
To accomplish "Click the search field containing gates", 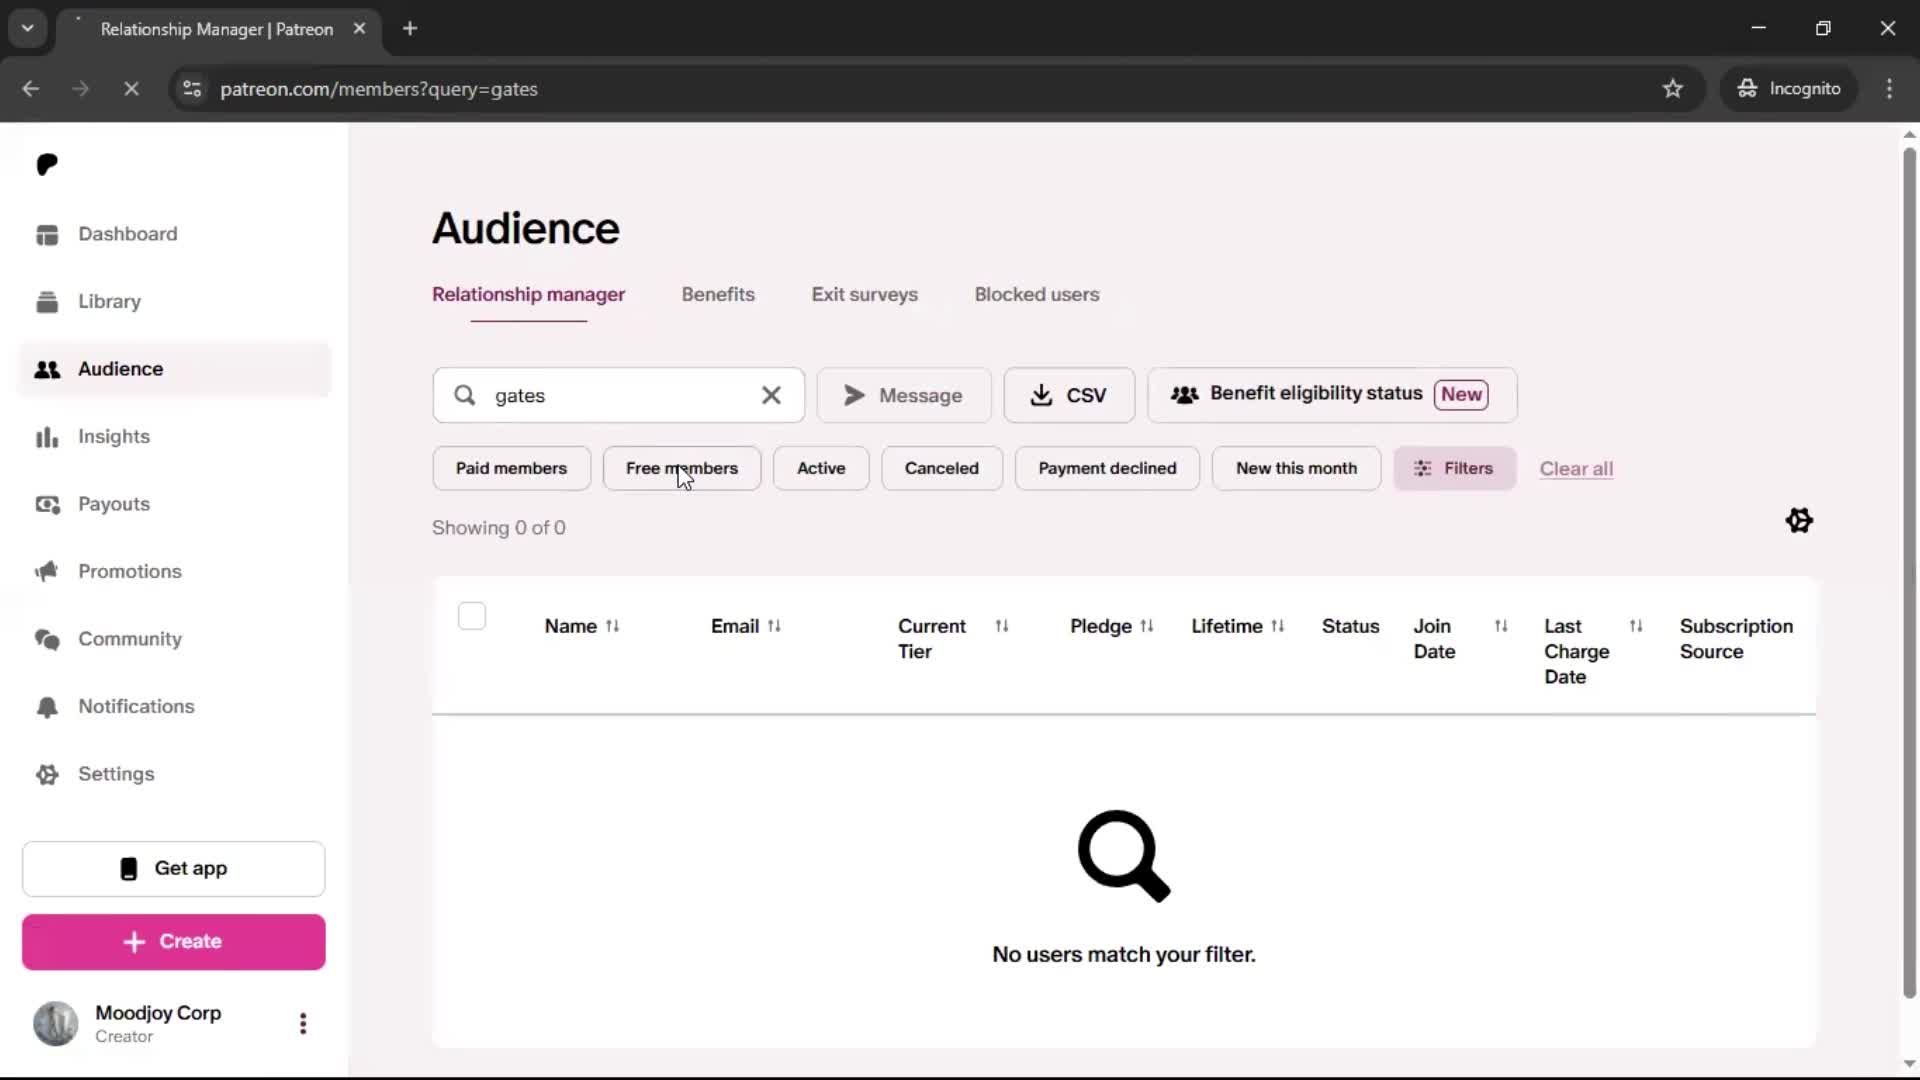I will pos(618,395).
